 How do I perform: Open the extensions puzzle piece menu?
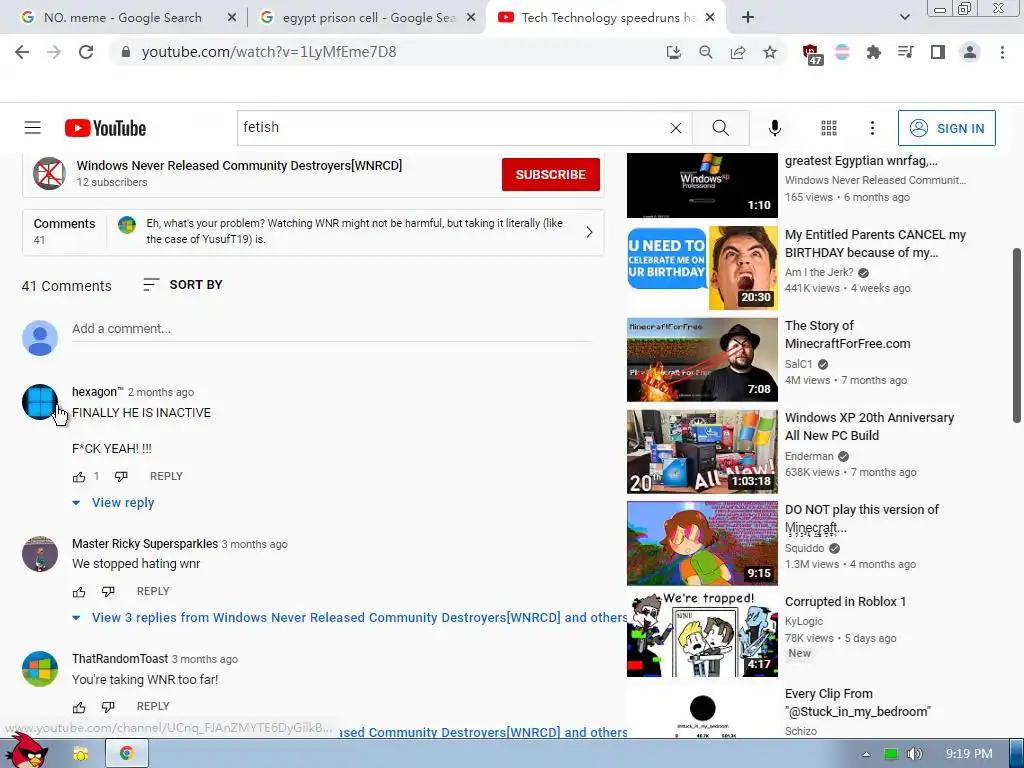(x=873, y=52)
